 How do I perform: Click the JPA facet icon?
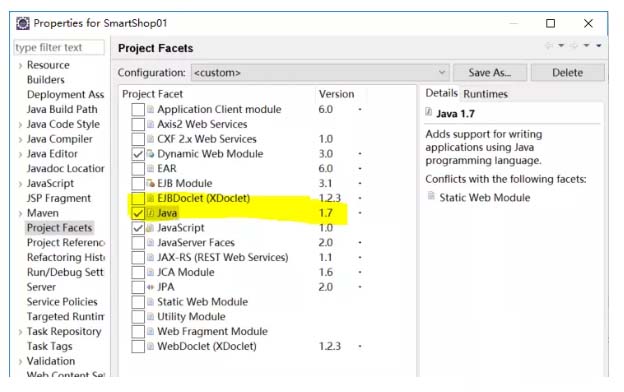[150, 287]
